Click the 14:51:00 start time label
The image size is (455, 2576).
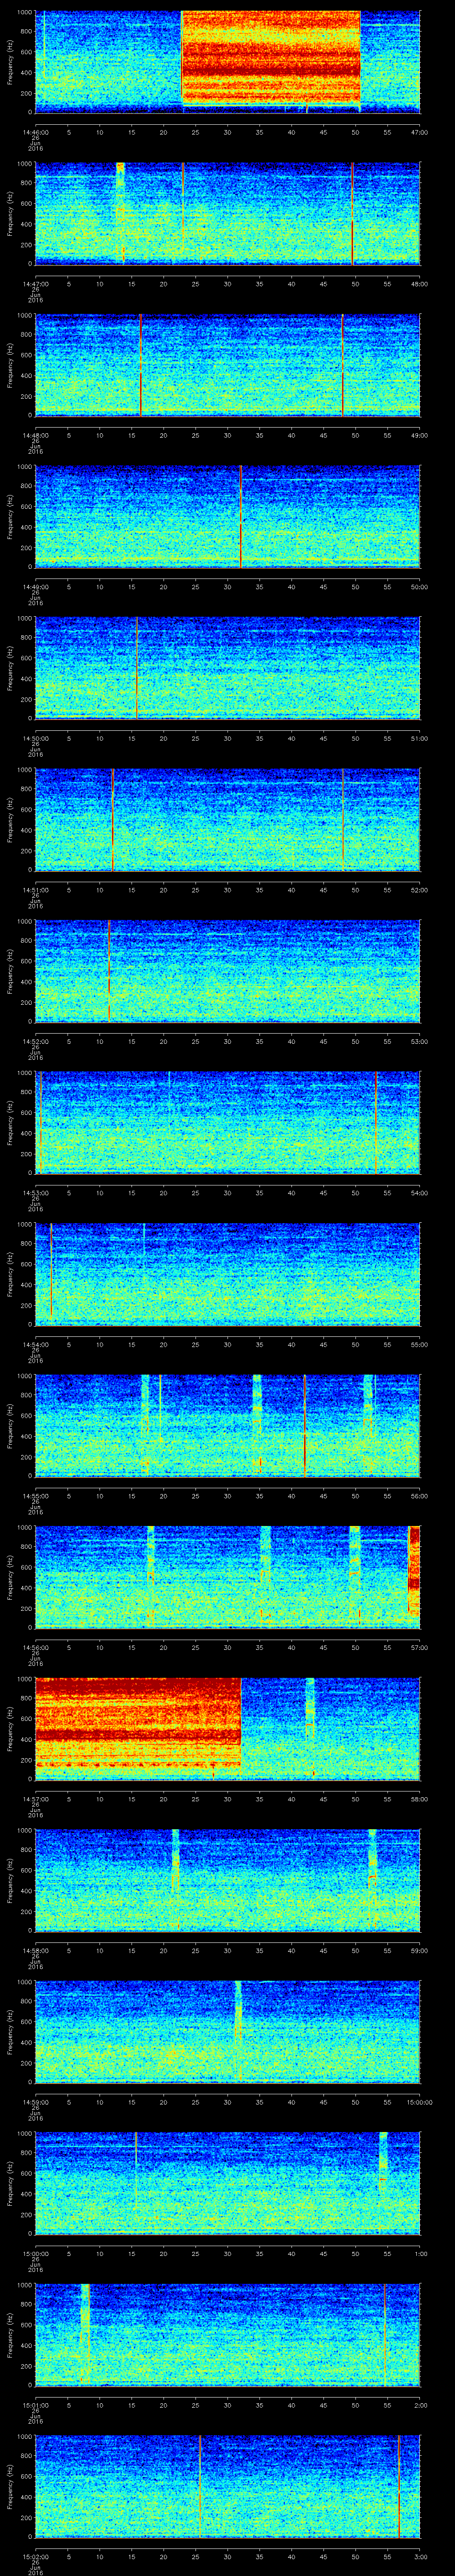35,890
